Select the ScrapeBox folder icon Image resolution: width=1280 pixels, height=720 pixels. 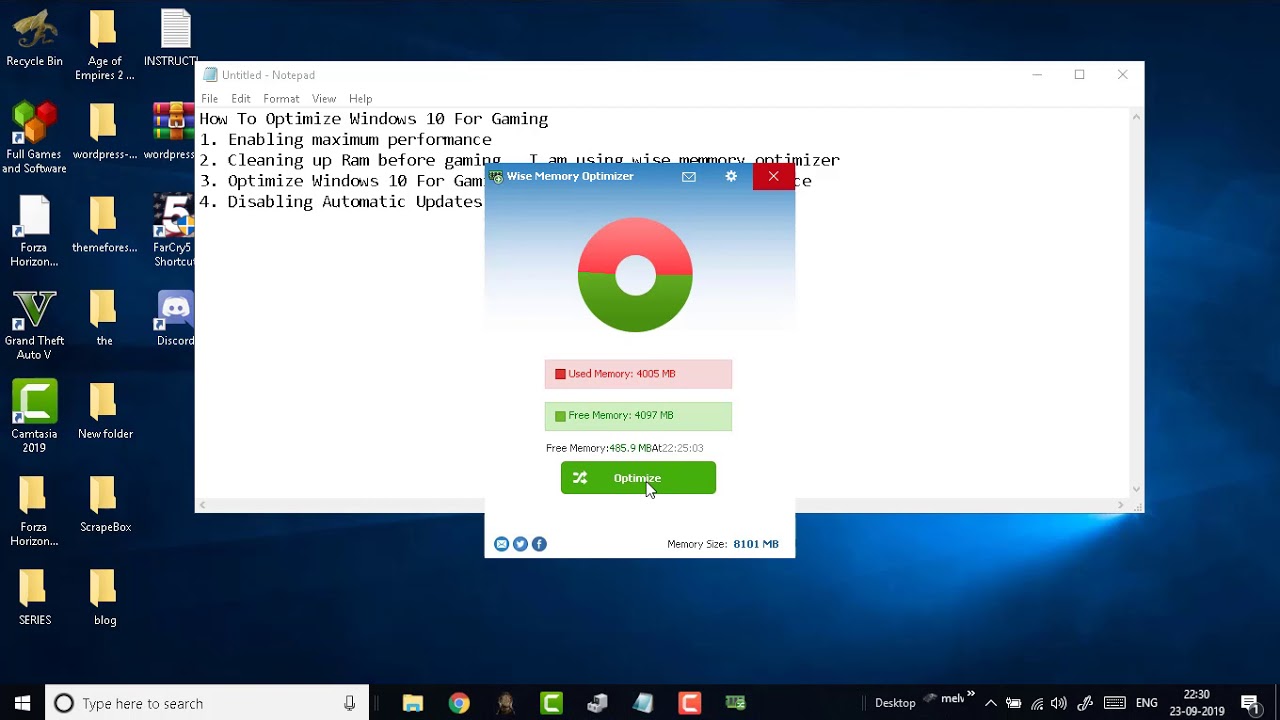[104, 504]
